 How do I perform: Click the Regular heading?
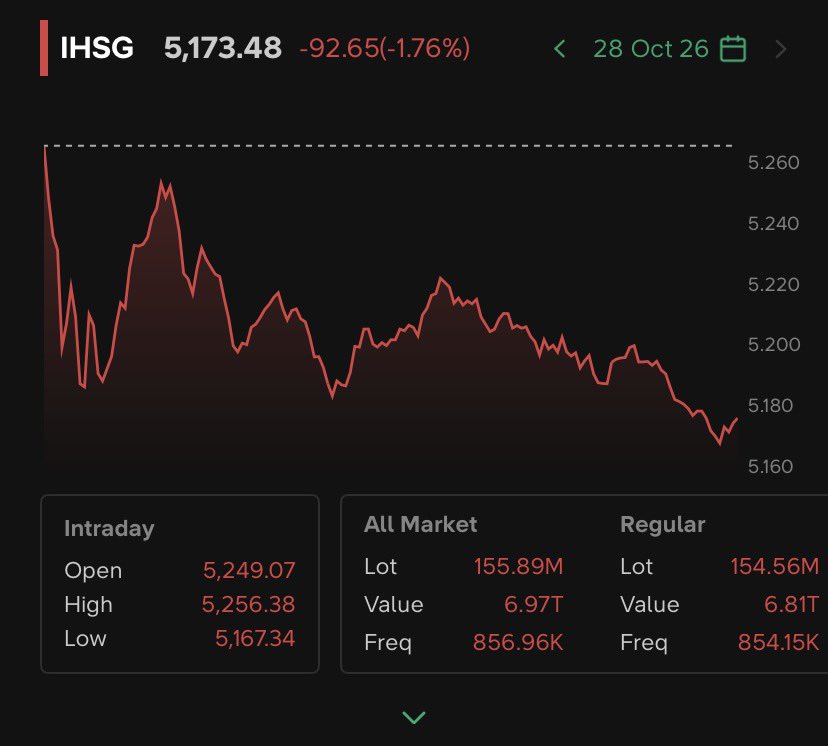tap(663, 525)
